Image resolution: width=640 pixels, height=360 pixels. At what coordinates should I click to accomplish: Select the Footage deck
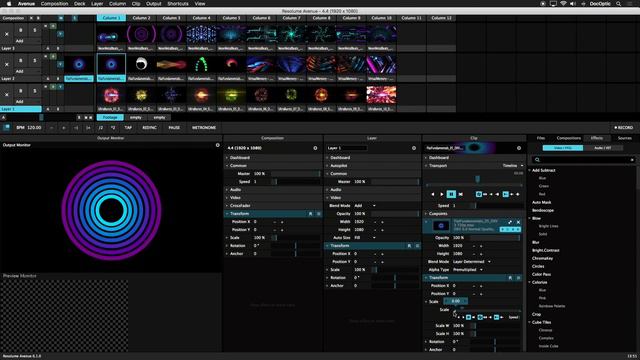(x=110, y=118)
